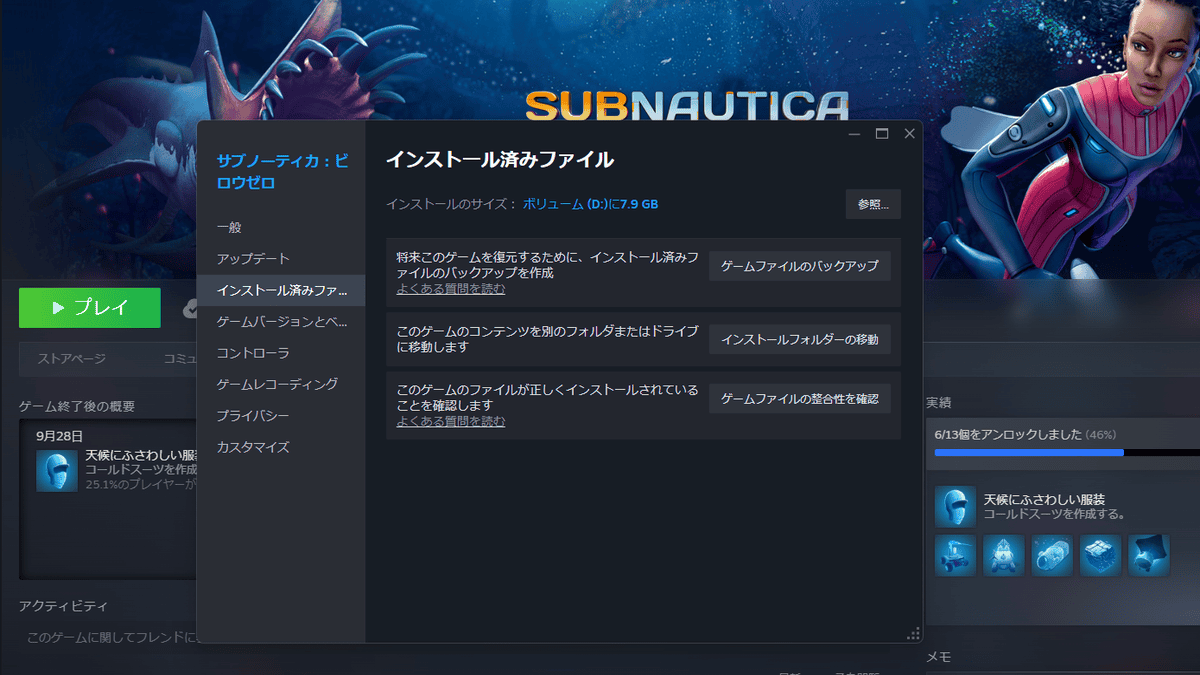The height and width of the screenshot is (675, 1200).
Task: Click インストールフォルダーの移動 button
Action: pyautogui.click(x=800, y=339)
